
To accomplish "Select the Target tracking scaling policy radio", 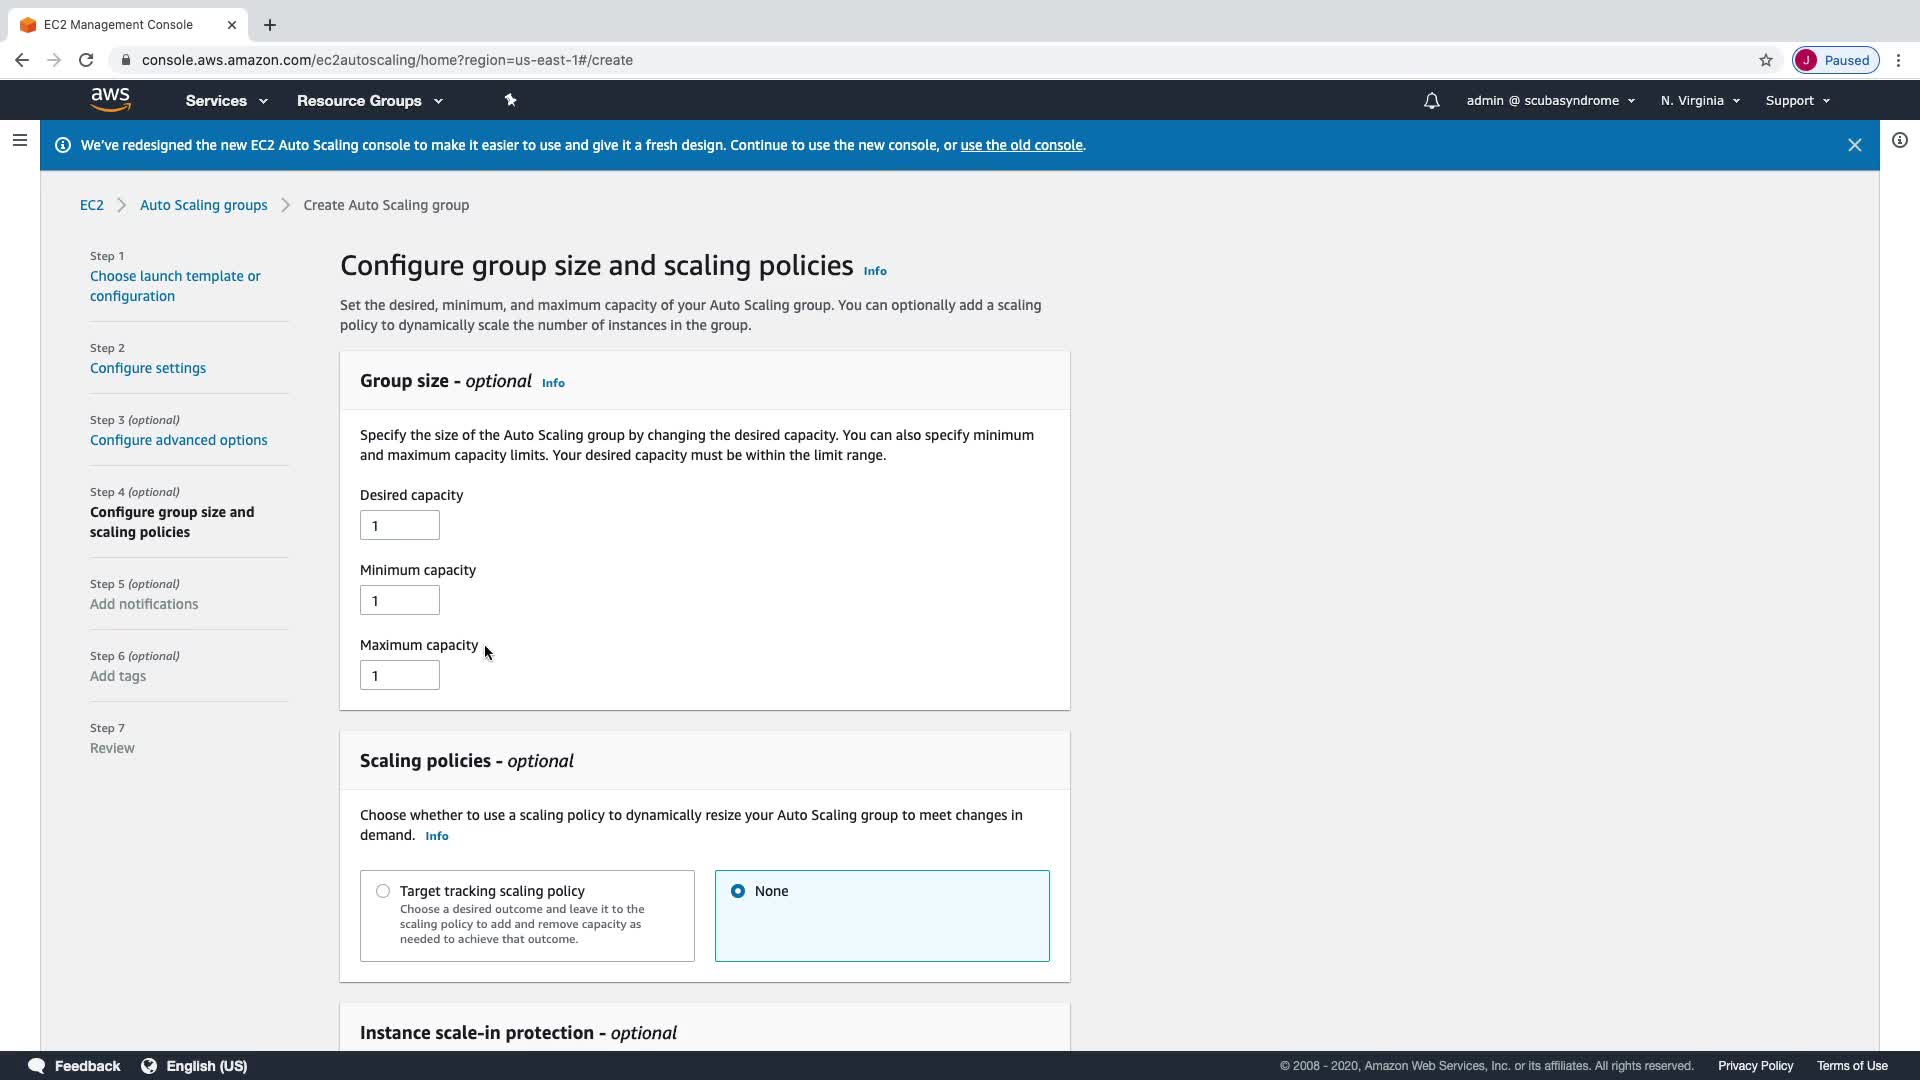I will pyautogui.click(x=383, y=891).
